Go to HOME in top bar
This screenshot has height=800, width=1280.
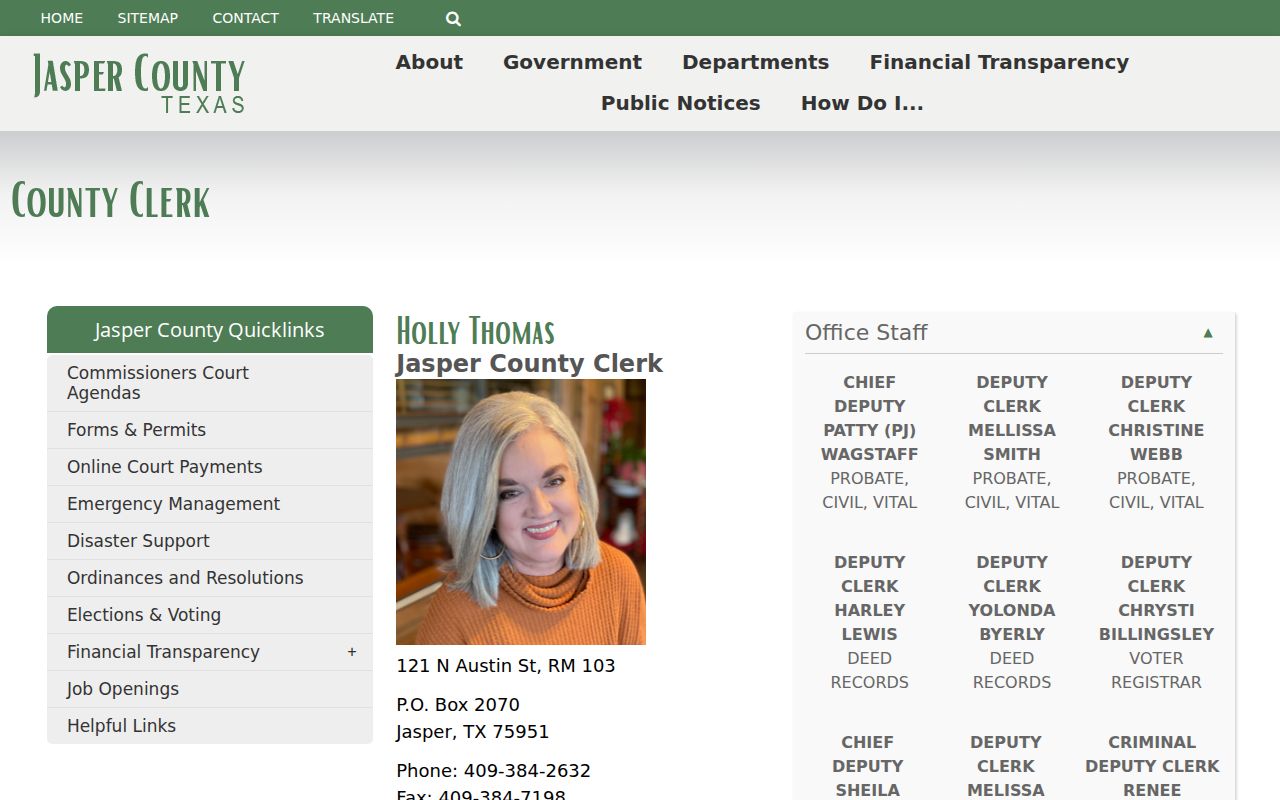(x=62, y=18)
